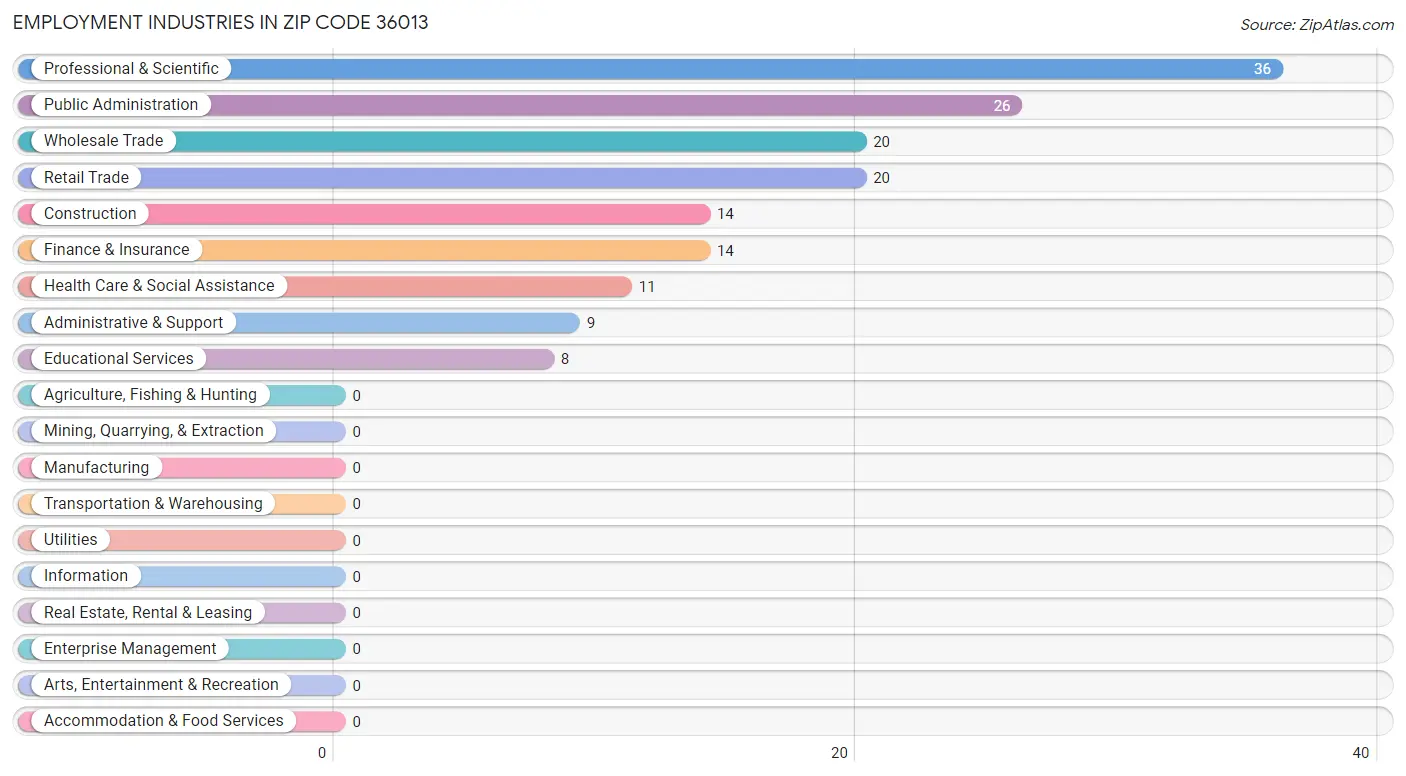Click the orange Finance & Insurance bar
Screen dimensions: 1406x776
coord(364,250)
